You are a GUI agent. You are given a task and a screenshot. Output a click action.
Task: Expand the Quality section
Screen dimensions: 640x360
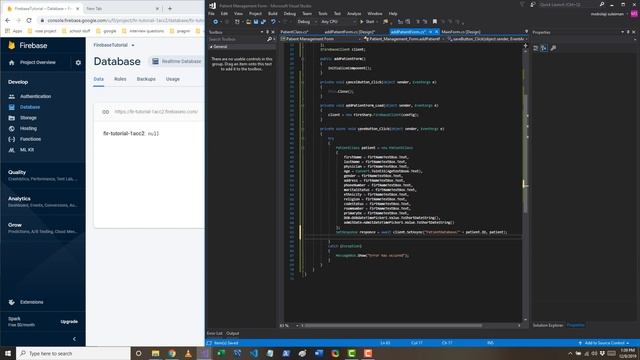(42, 175)
